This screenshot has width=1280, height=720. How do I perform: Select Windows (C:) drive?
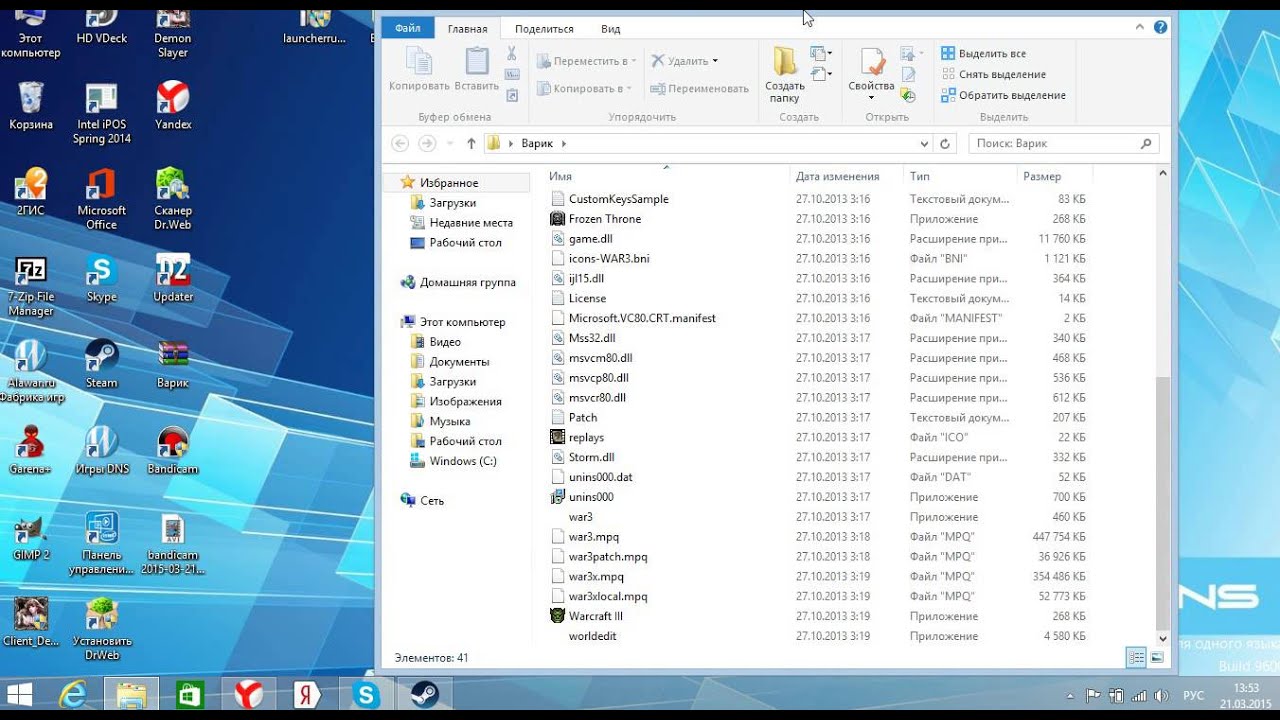462,461
